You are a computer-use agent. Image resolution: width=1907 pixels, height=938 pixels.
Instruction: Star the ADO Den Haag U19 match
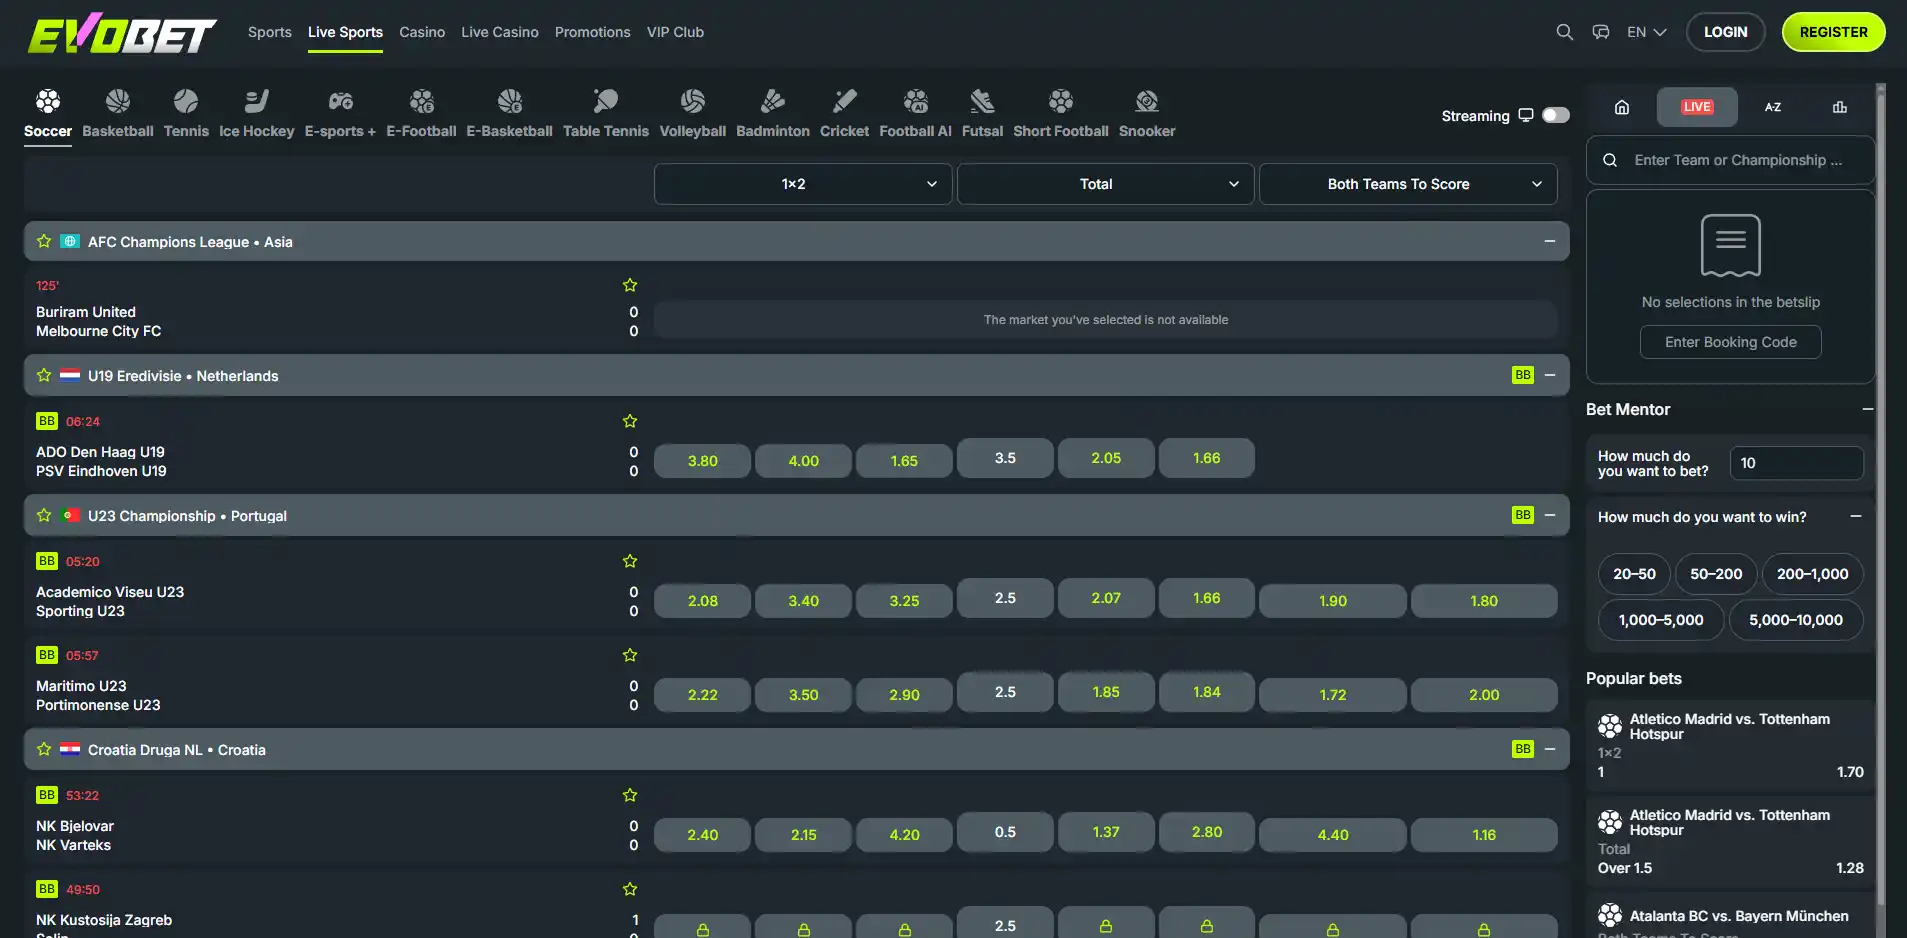630,421
